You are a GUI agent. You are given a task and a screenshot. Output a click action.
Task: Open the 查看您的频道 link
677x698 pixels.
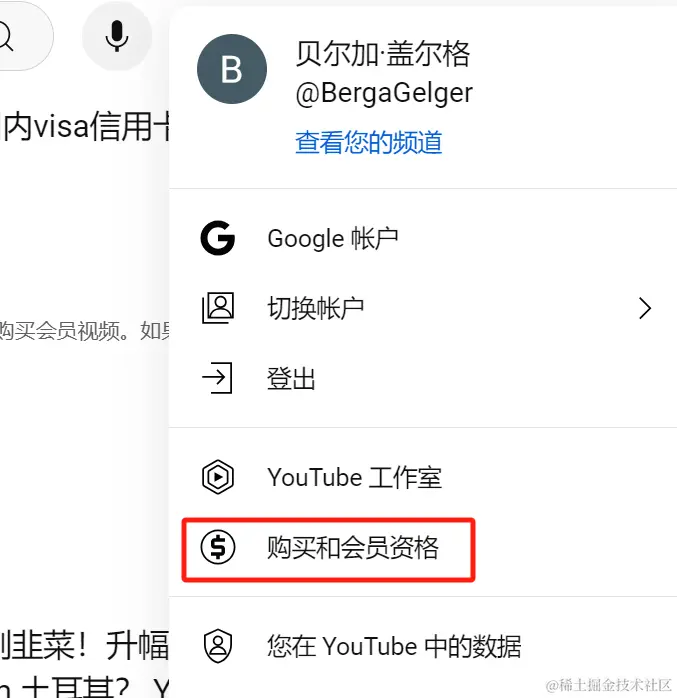click(369, 142)
